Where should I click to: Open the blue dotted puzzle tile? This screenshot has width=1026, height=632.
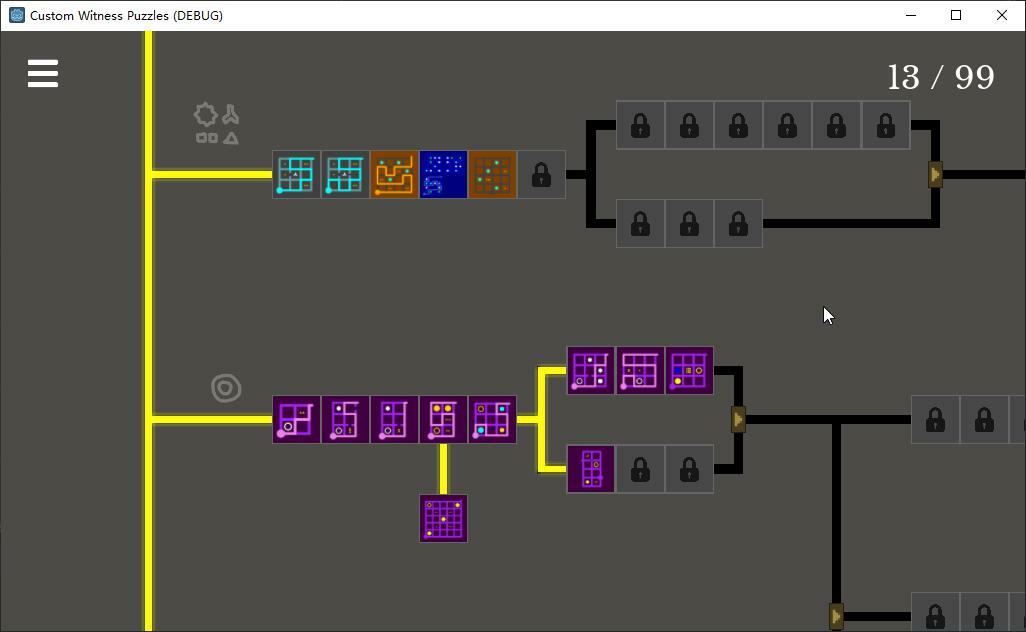444,175
